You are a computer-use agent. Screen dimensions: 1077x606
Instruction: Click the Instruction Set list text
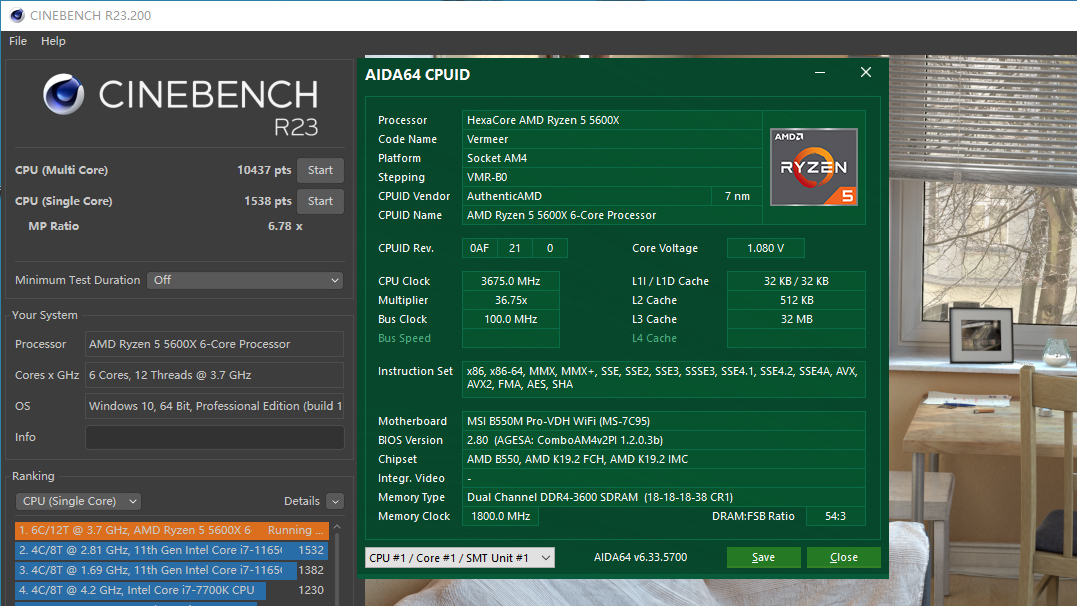[663, 378]
